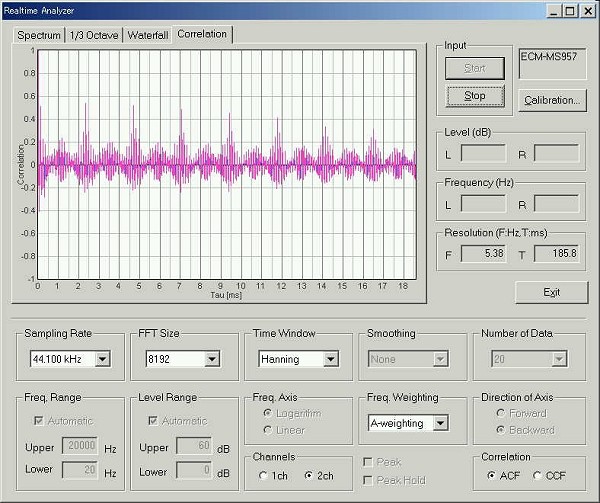Click the Level R readout field
600x503 pixels.
[557, 153]
